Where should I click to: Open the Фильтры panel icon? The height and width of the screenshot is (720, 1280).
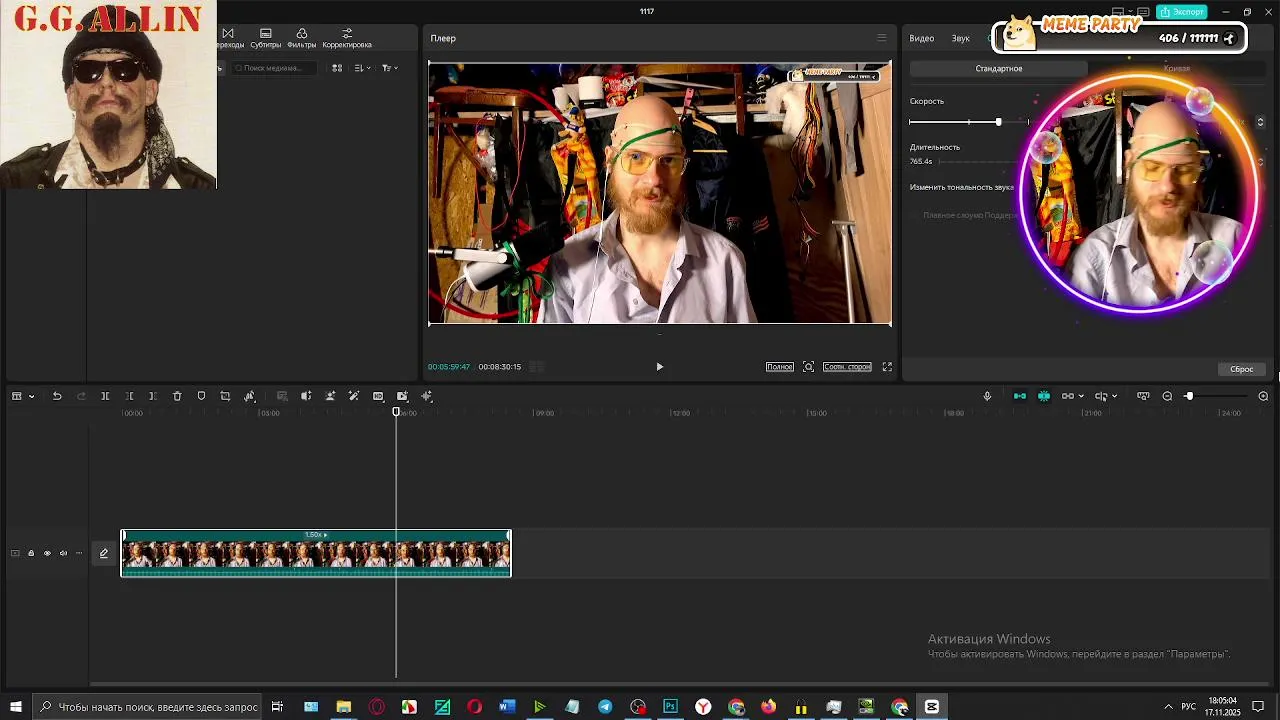(x=301, y=38)
